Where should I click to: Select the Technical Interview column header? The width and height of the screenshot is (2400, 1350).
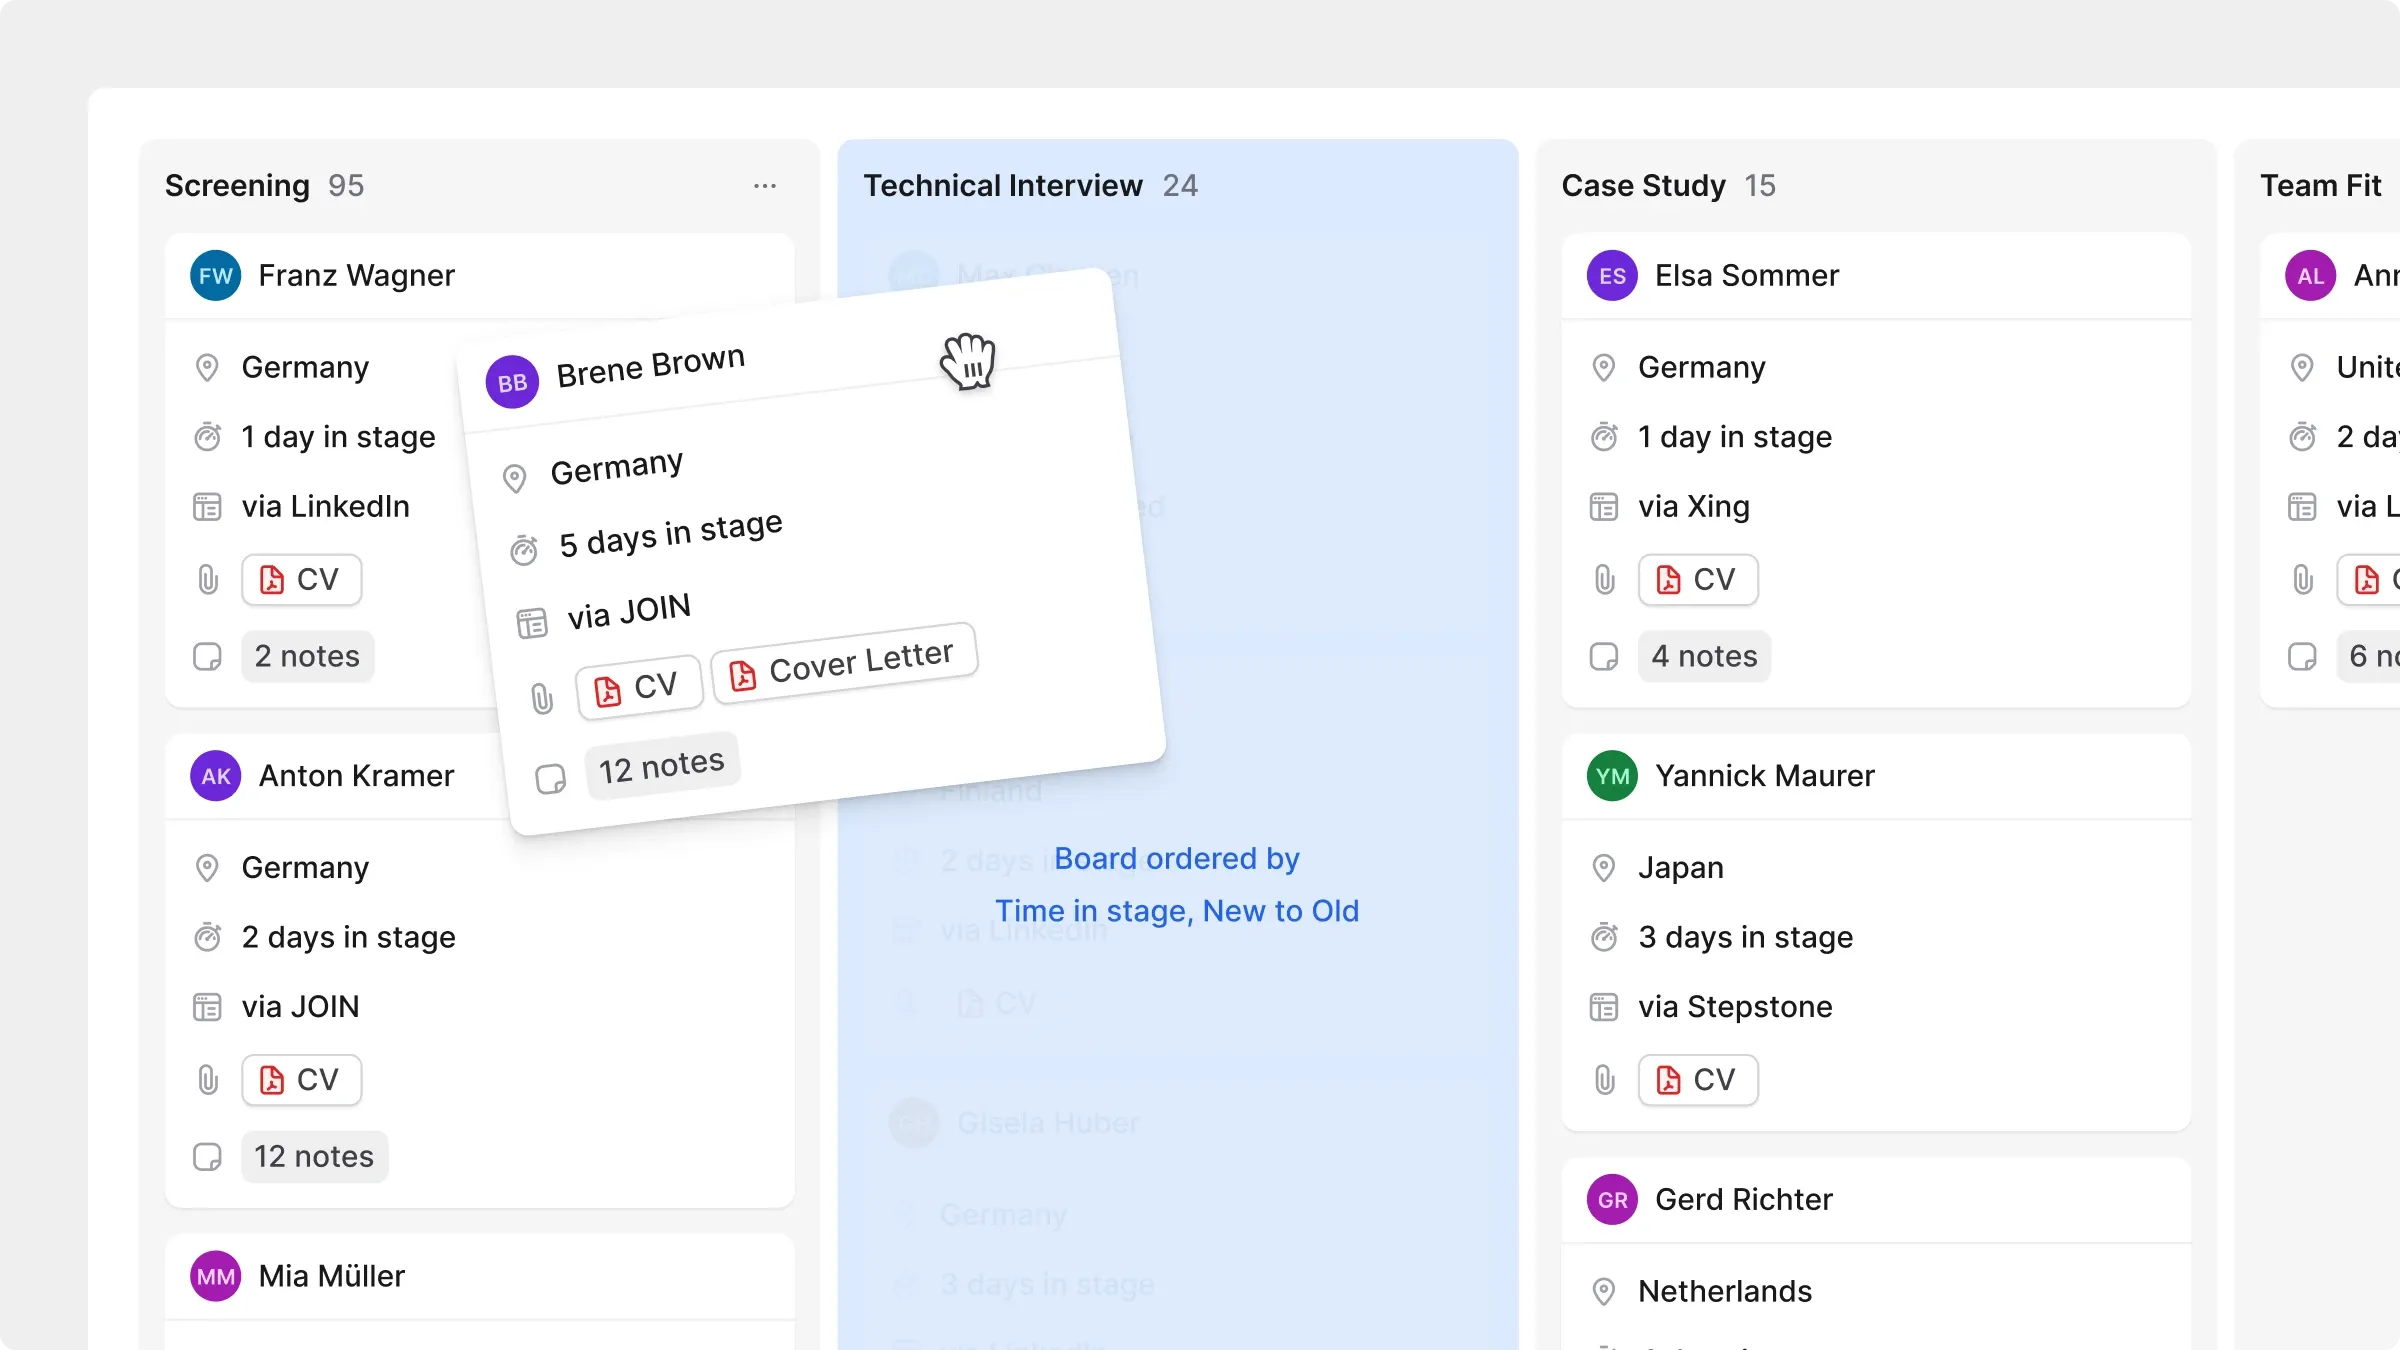(x=1003, y=186)
